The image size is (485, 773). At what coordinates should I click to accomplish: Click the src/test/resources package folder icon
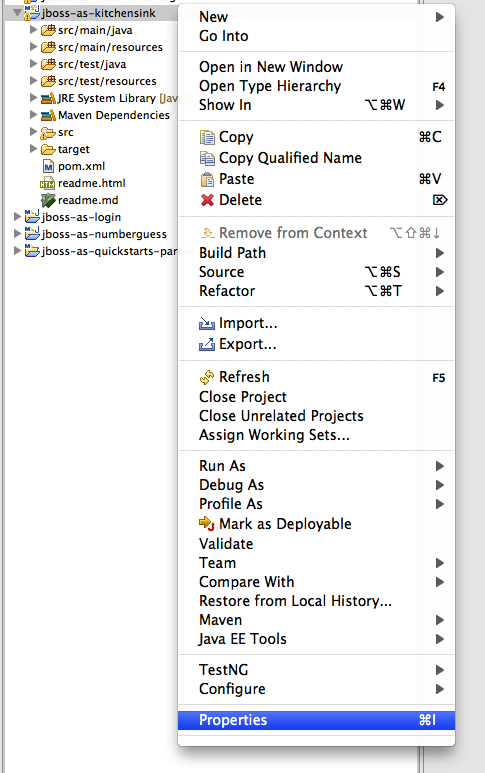click(x=48, y=81)
